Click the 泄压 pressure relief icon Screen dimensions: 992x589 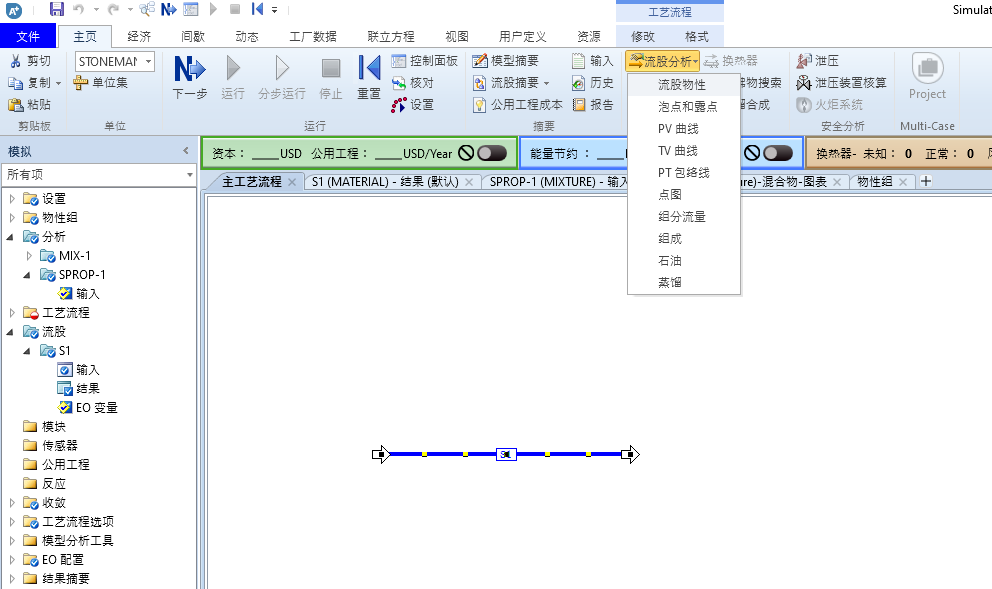click(x=804, y=61)
